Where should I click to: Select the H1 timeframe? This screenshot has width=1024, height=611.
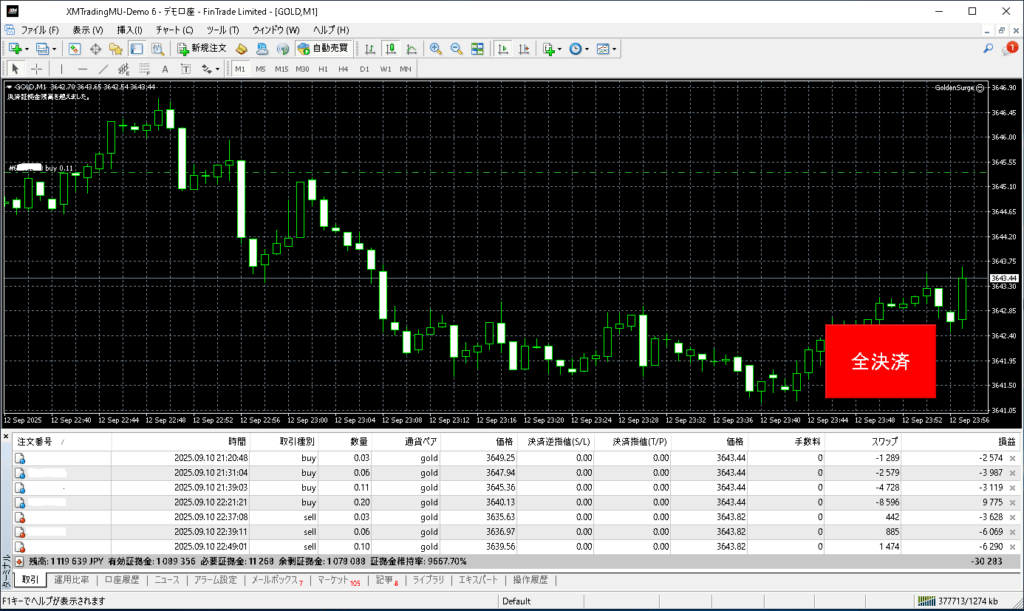coord(323,69)
